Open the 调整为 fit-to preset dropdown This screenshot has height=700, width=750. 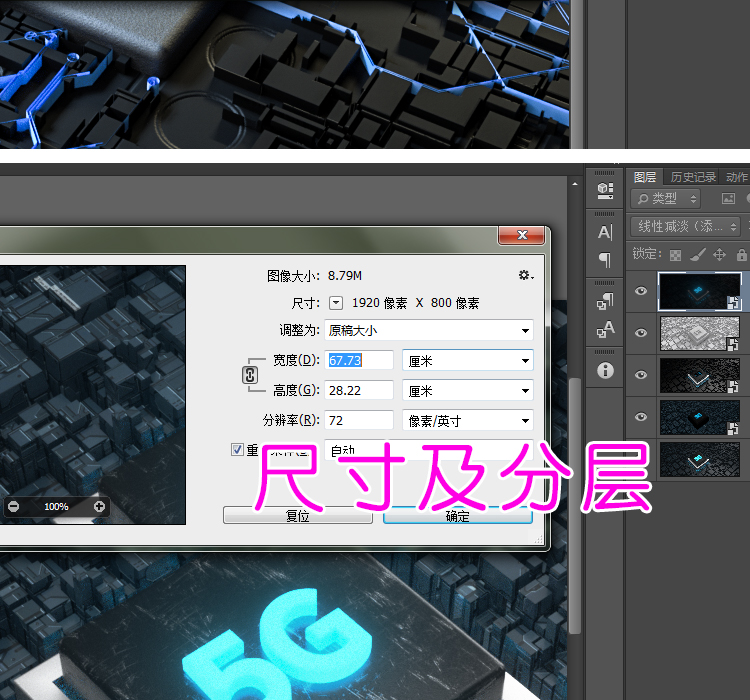tap(429, 330)
